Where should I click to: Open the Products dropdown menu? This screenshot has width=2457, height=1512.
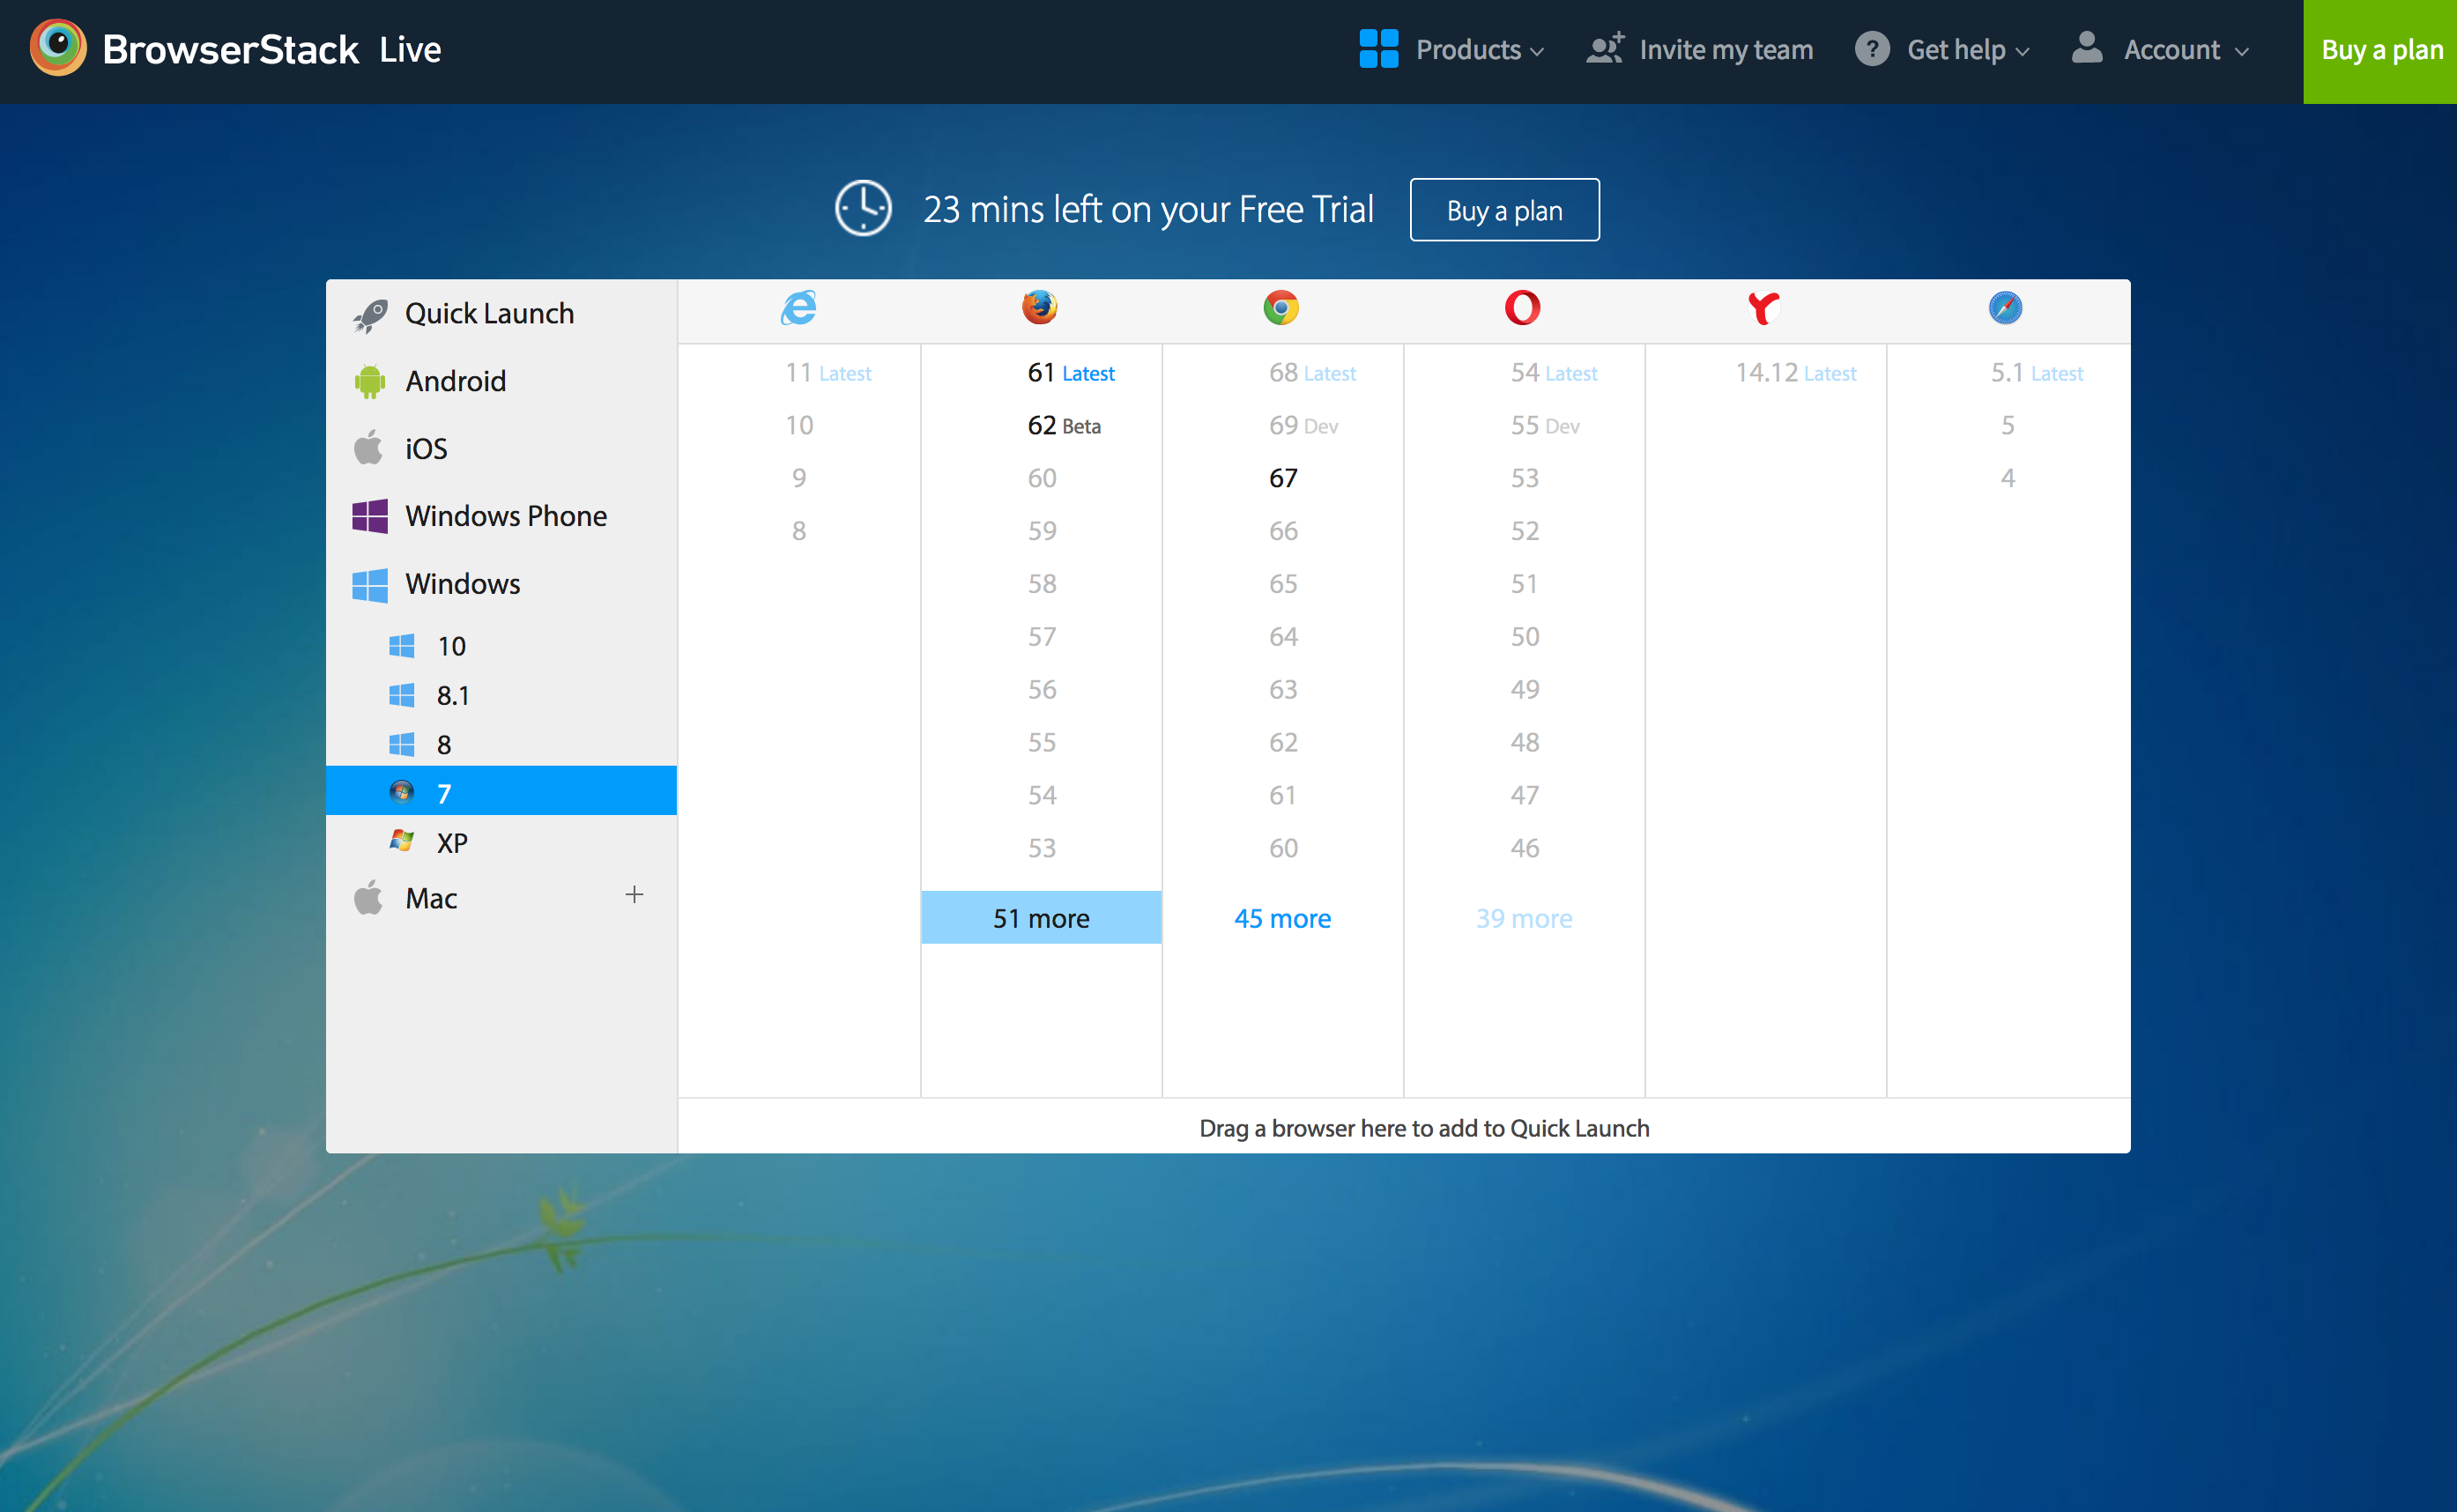[1452, 49]
